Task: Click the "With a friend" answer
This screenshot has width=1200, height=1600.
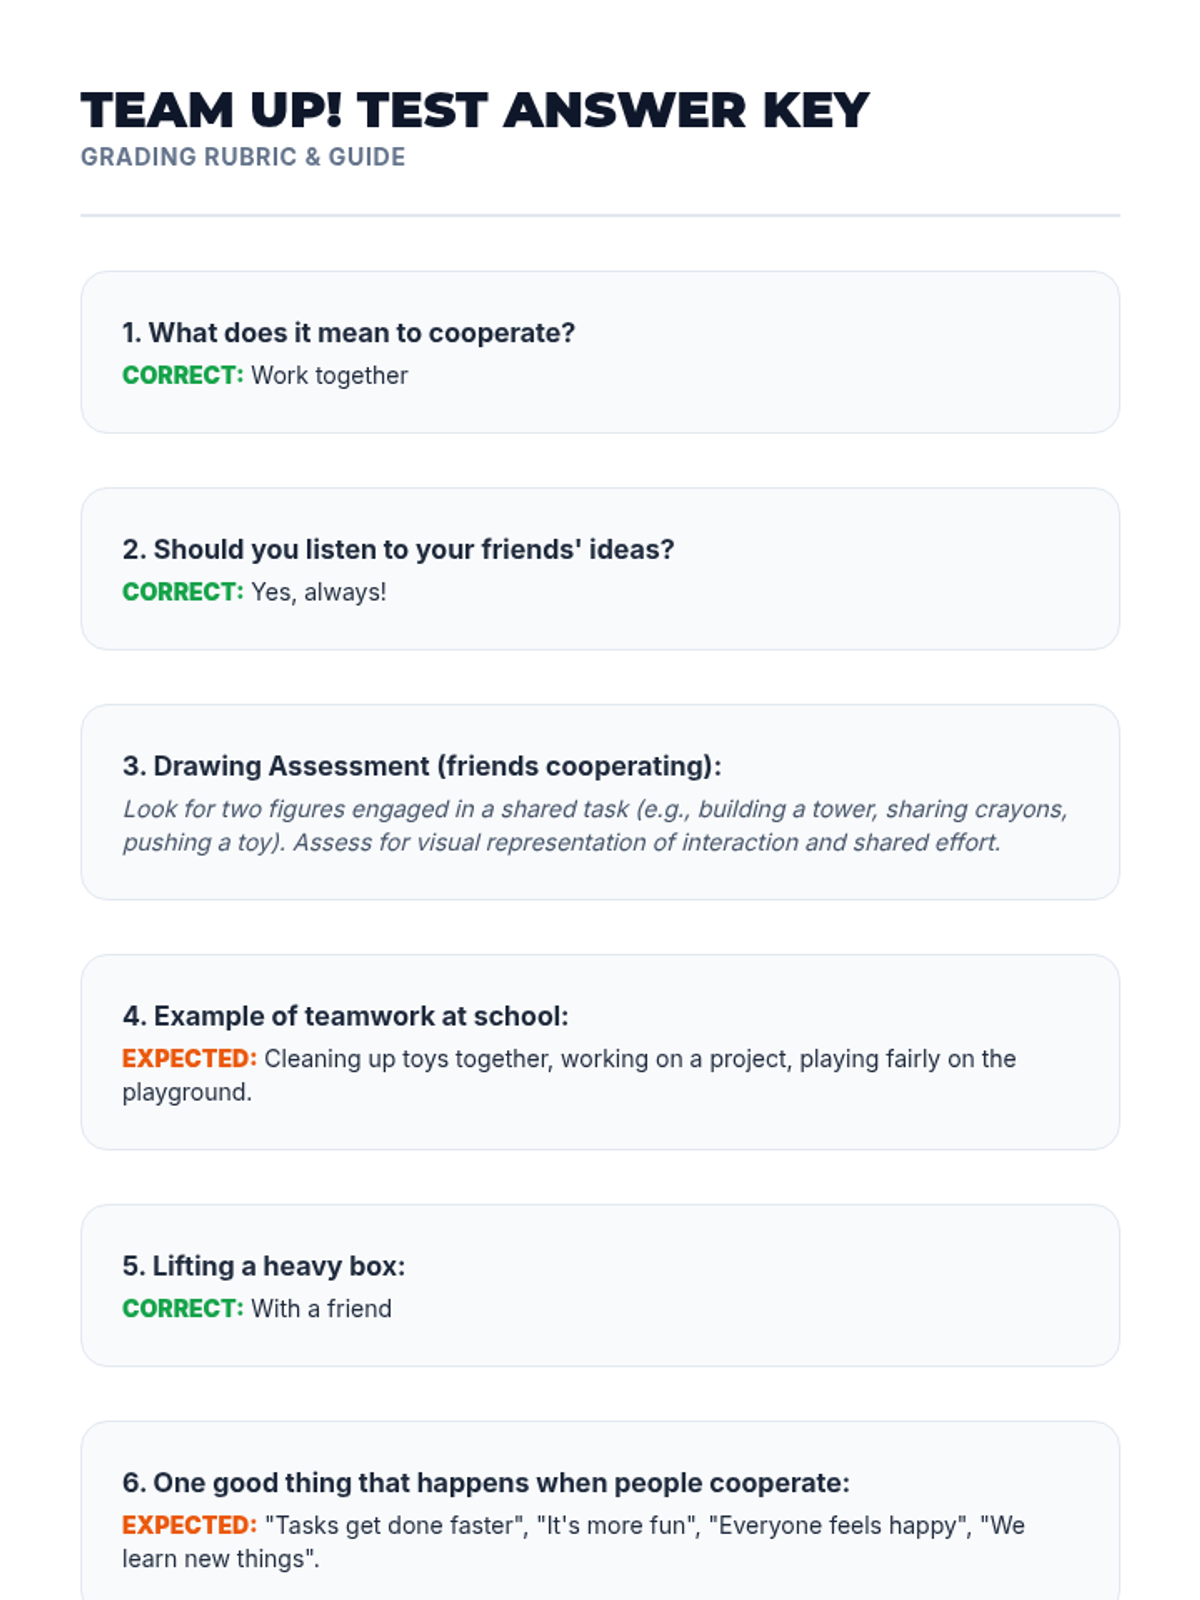Action: pyautogui.click(x=321, y=1309)
